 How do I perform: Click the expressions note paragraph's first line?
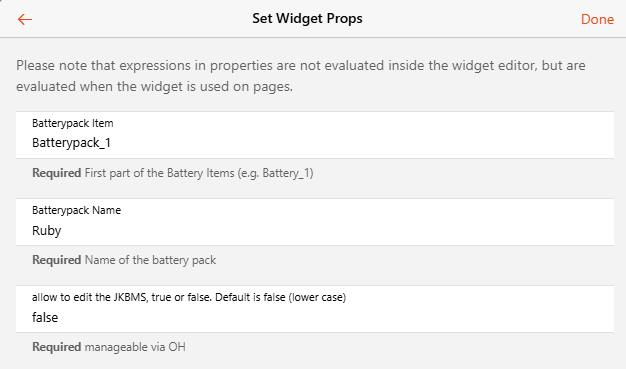[x=301, y=65]
